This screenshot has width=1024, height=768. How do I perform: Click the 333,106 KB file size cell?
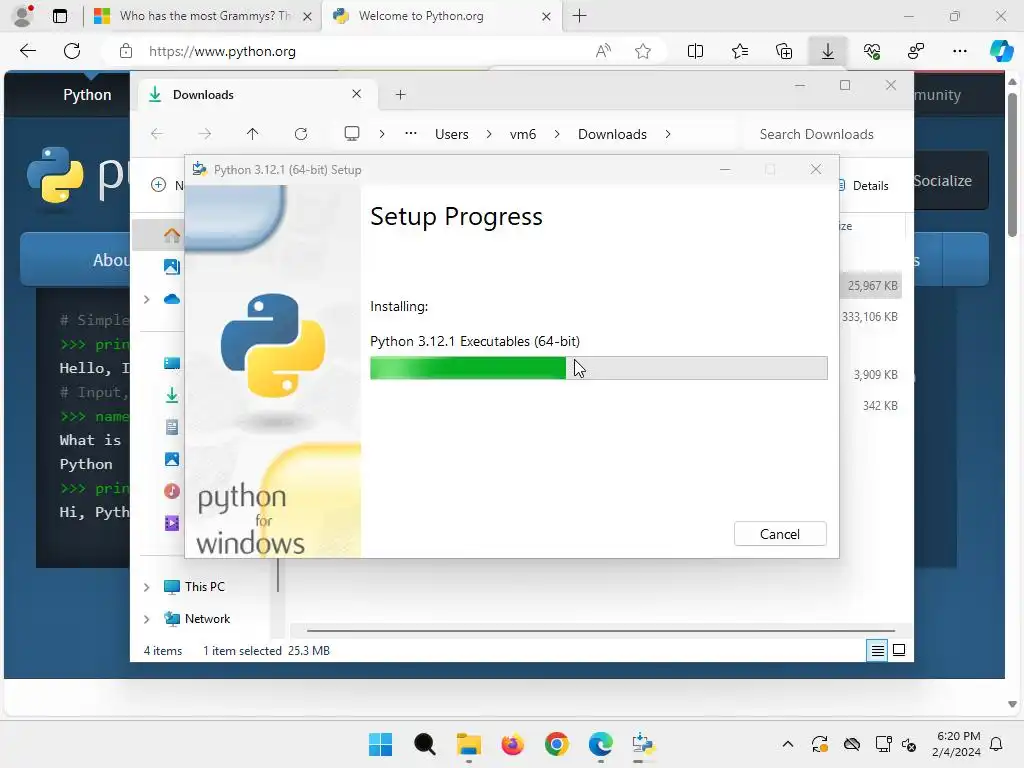pos(869,317)
